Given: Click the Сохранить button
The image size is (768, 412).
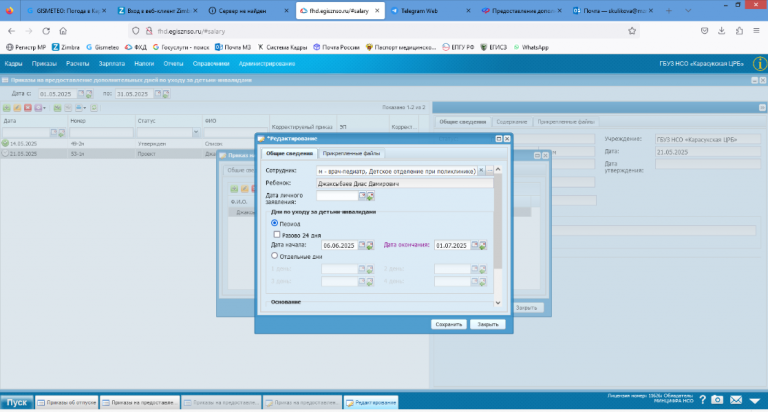Looking at the screenshot, I should click(449, 324).
